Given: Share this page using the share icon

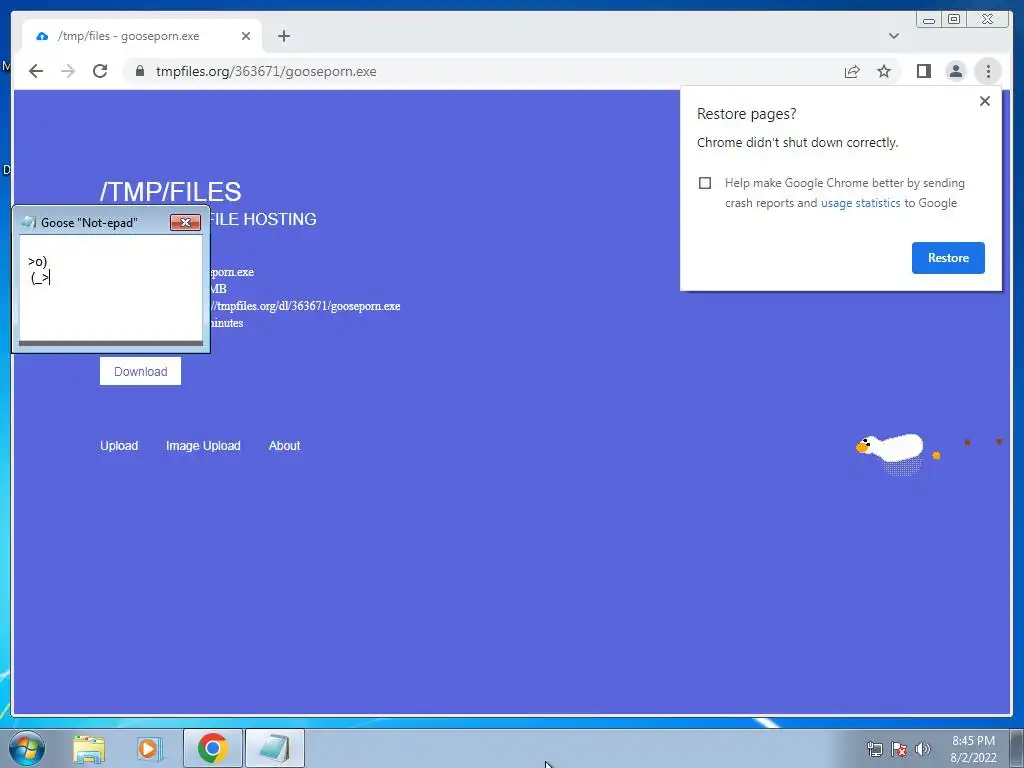Looking at the screenshot, I should tap(852, 71).
